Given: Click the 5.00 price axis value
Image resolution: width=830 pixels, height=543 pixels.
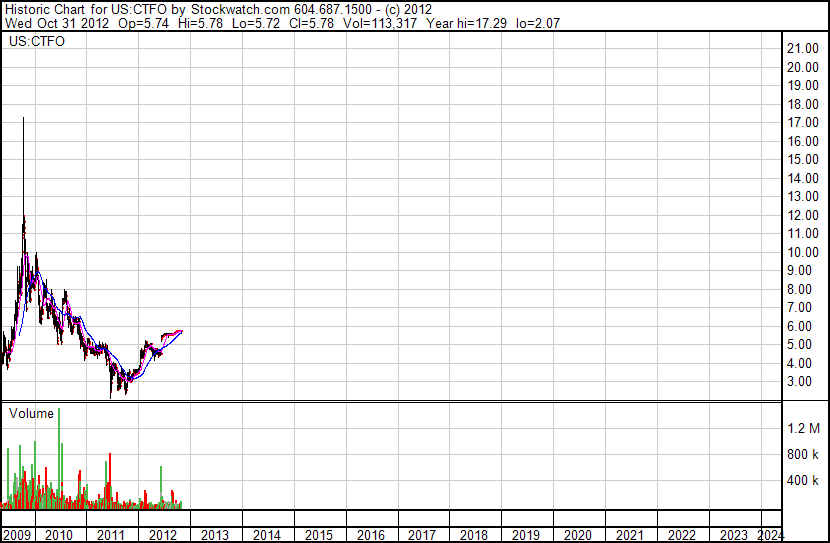Looking at the screenshot, I should point(800,345).
